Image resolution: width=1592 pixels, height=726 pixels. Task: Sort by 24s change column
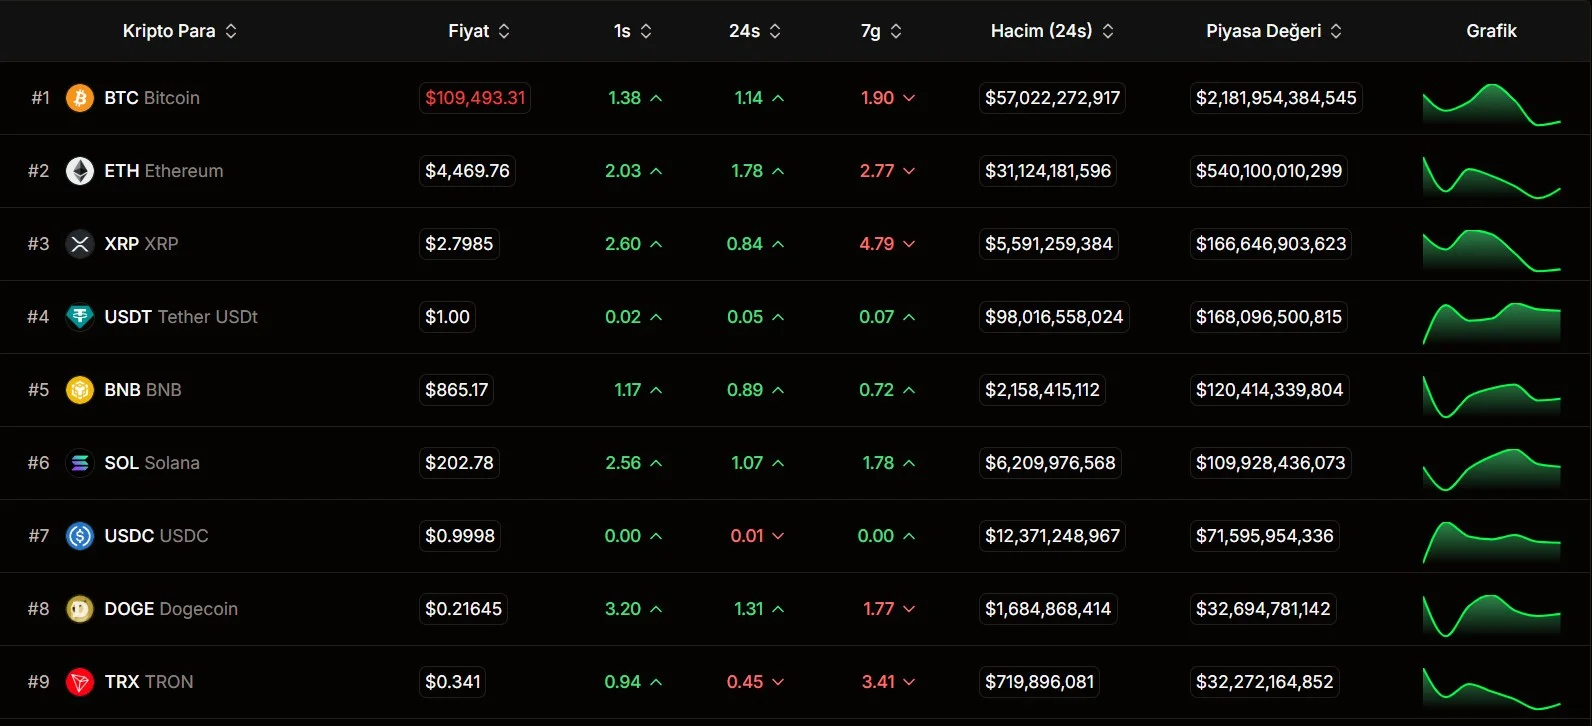click(755, 31)
